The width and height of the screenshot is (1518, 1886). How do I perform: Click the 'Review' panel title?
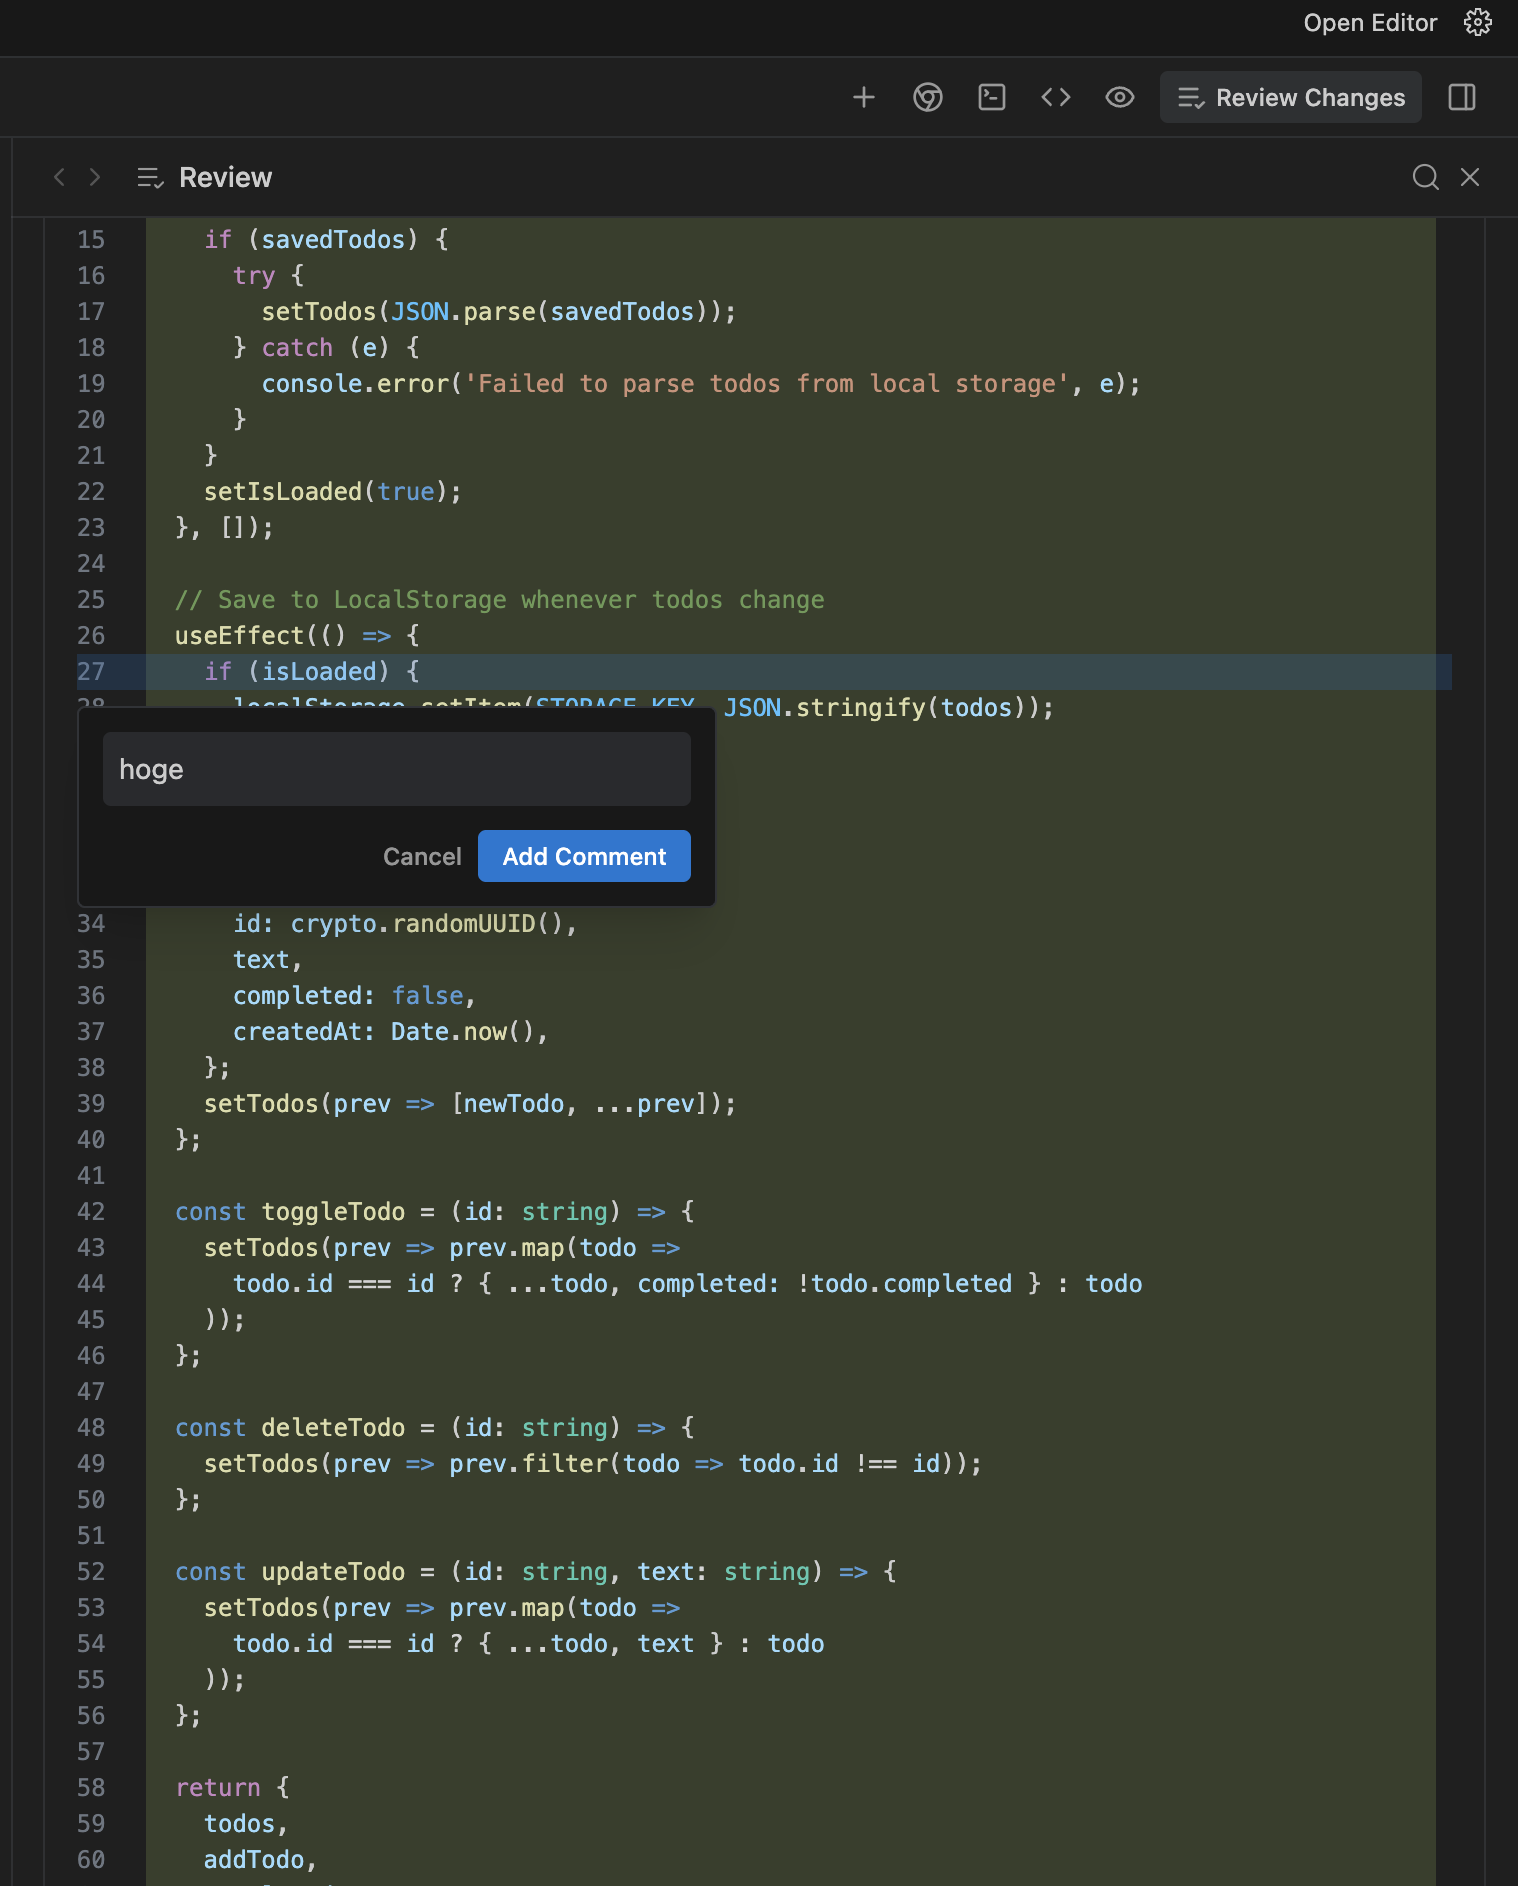225,177
